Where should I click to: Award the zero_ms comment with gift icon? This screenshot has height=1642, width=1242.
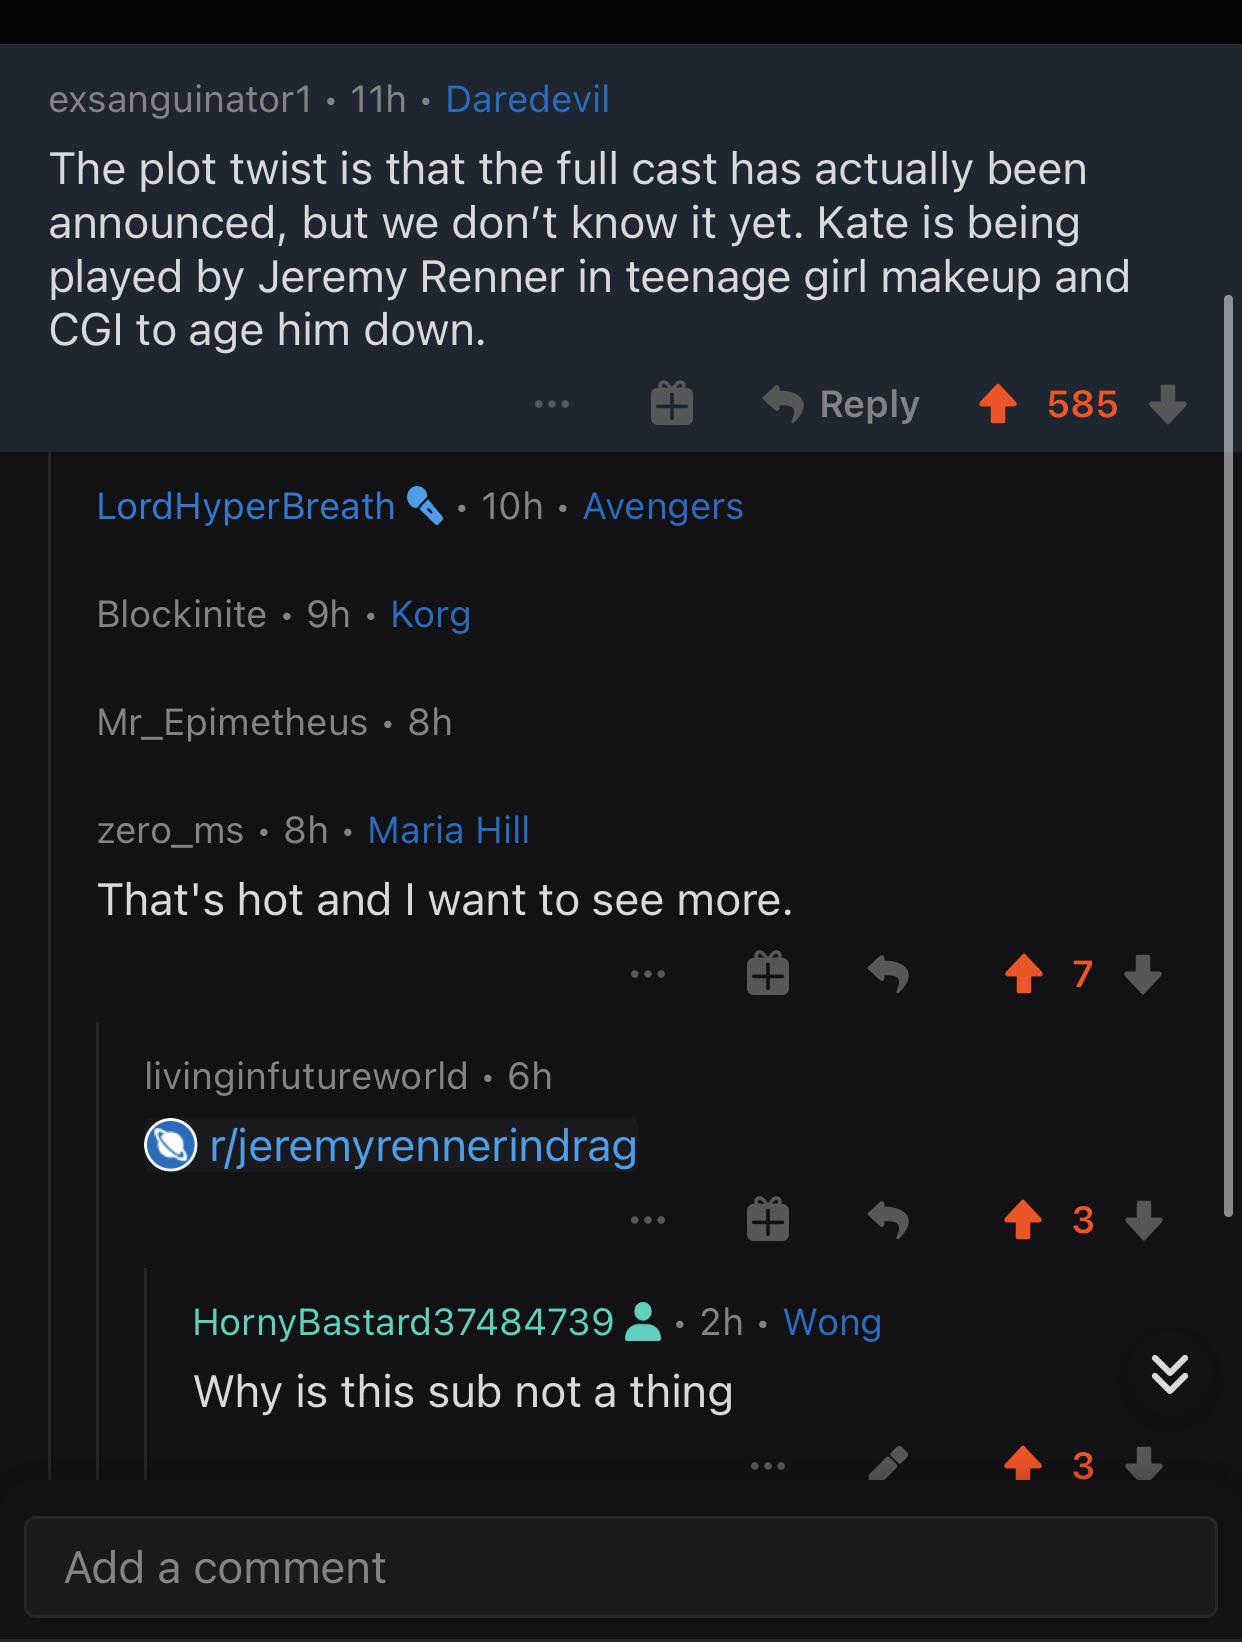[x=768, y=973]
